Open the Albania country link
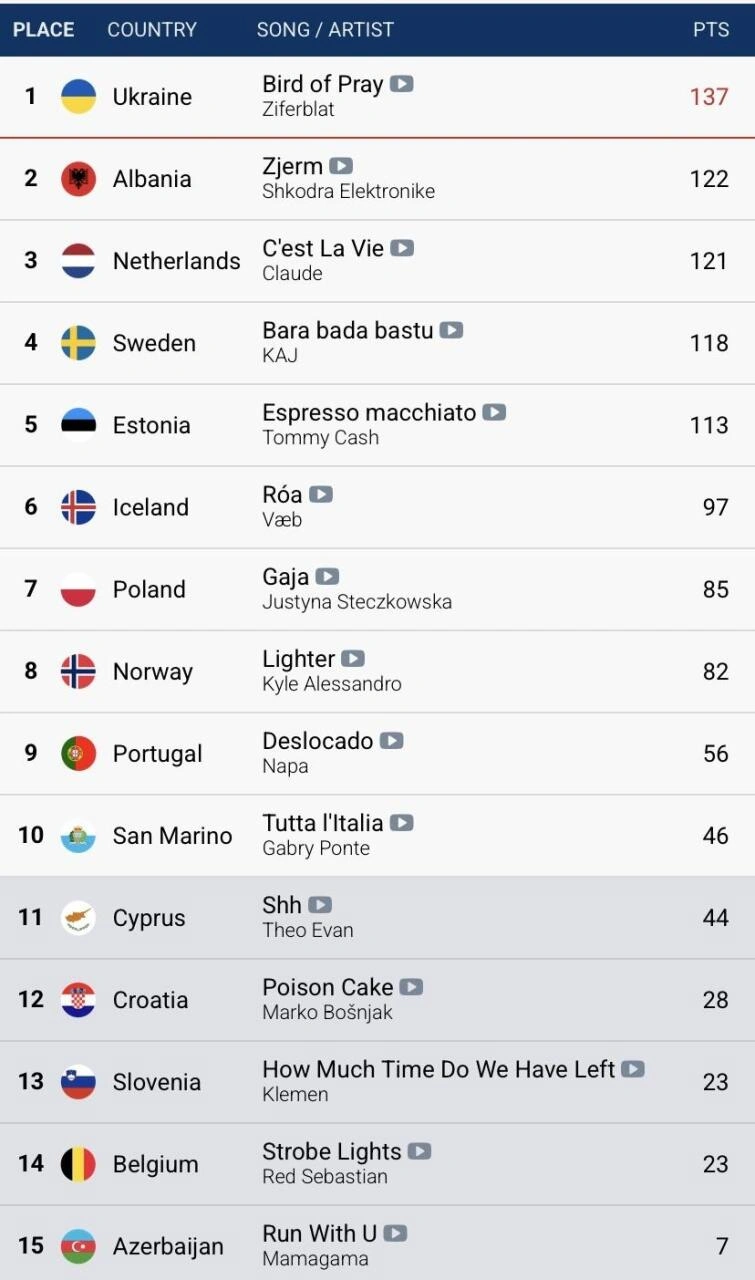 pyautogui.click(x=152, y=179)
